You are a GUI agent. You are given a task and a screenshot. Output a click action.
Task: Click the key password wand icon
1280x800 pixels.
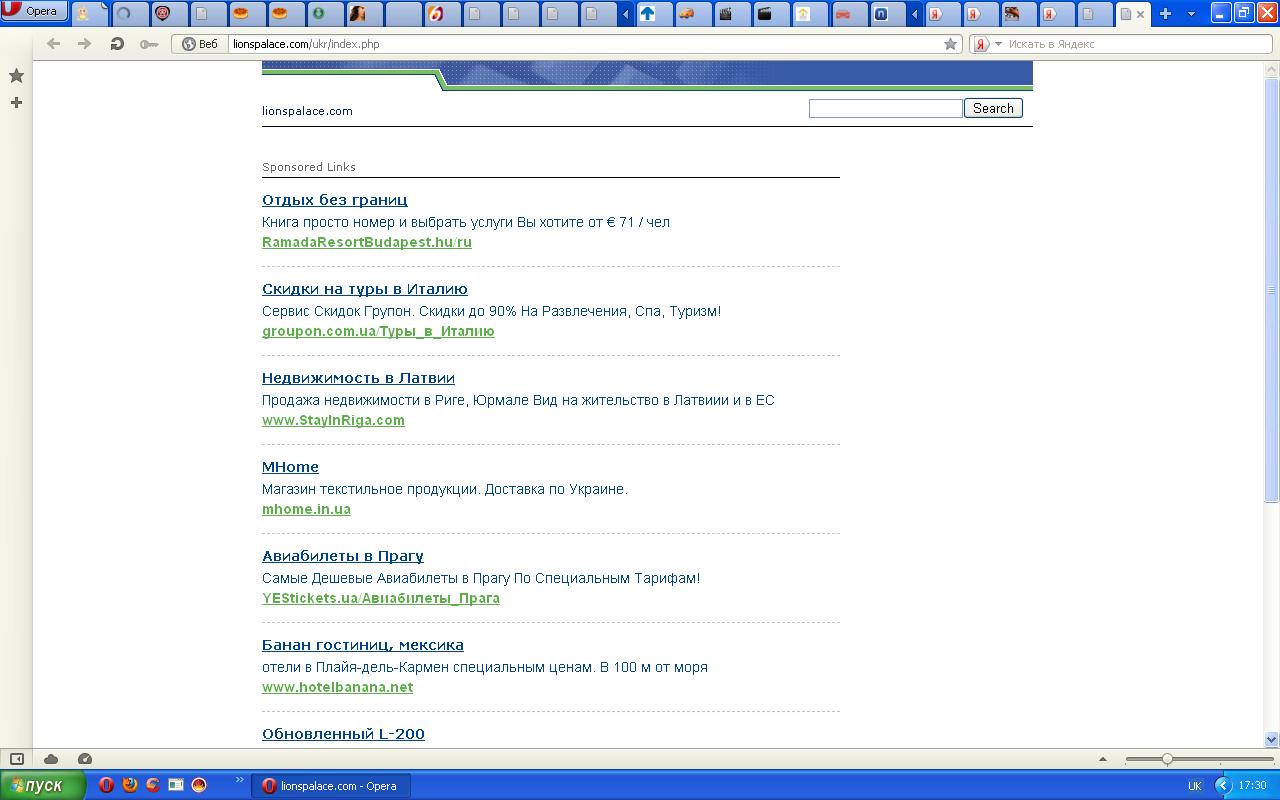coord(149,44)
